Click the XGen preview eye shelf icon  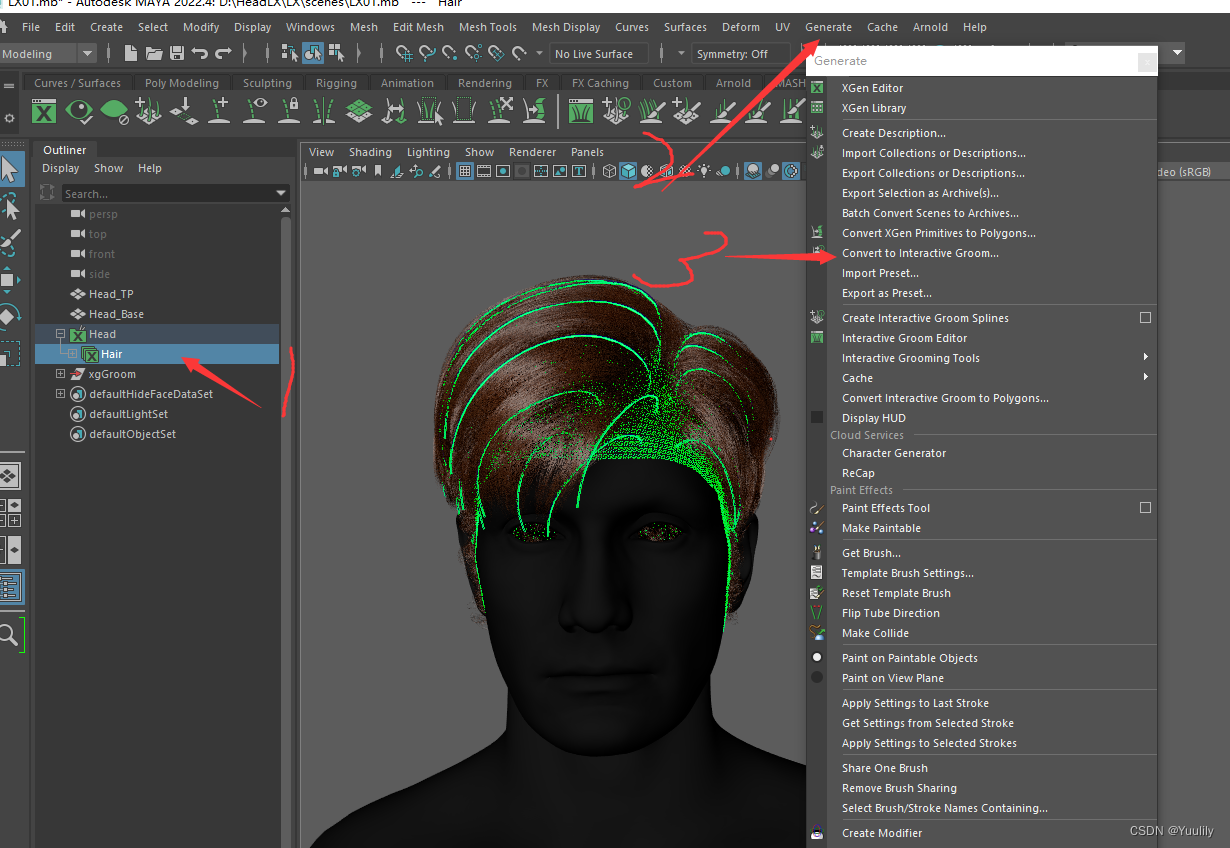80,111
